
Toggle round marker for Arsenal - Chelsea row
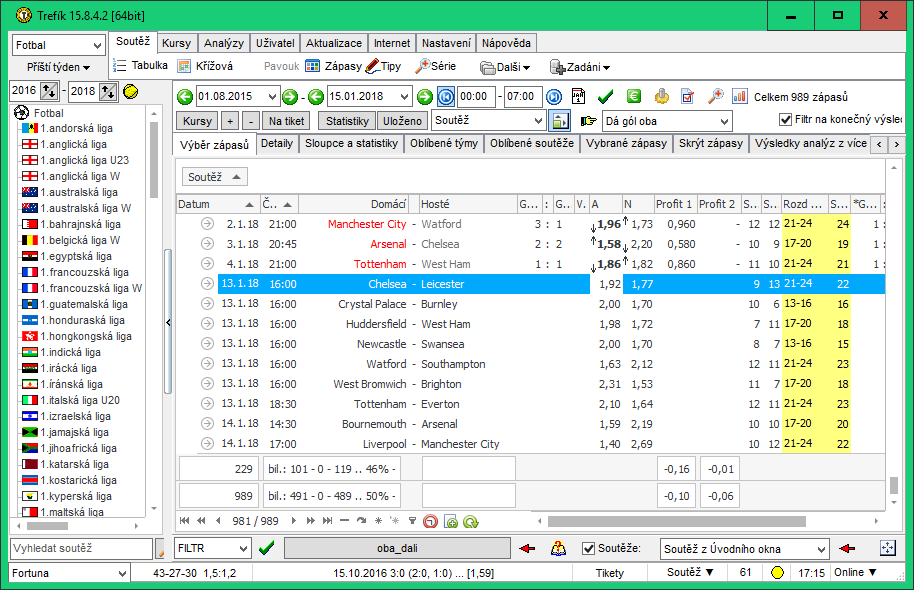coord(207,244)
